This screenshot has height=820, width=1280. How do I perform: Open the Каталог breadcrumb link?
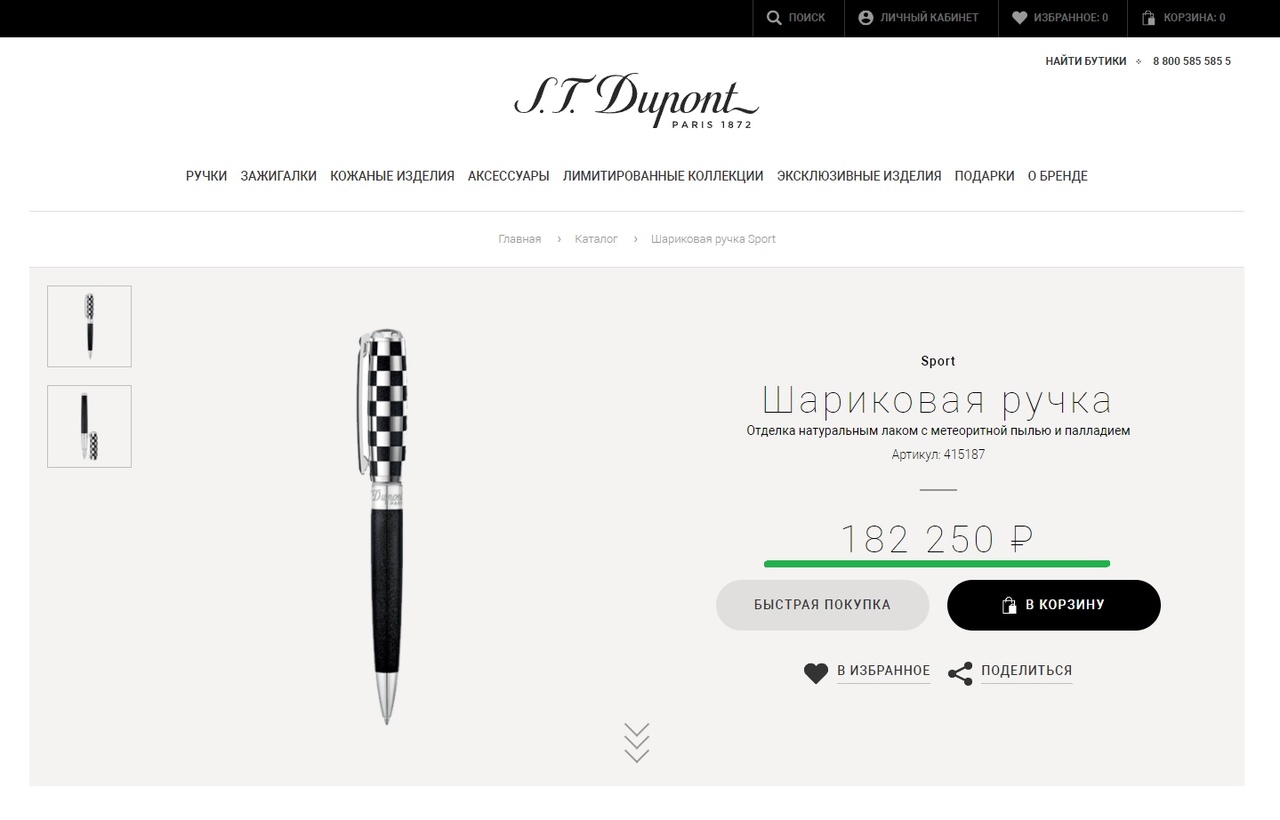[596, 239]
